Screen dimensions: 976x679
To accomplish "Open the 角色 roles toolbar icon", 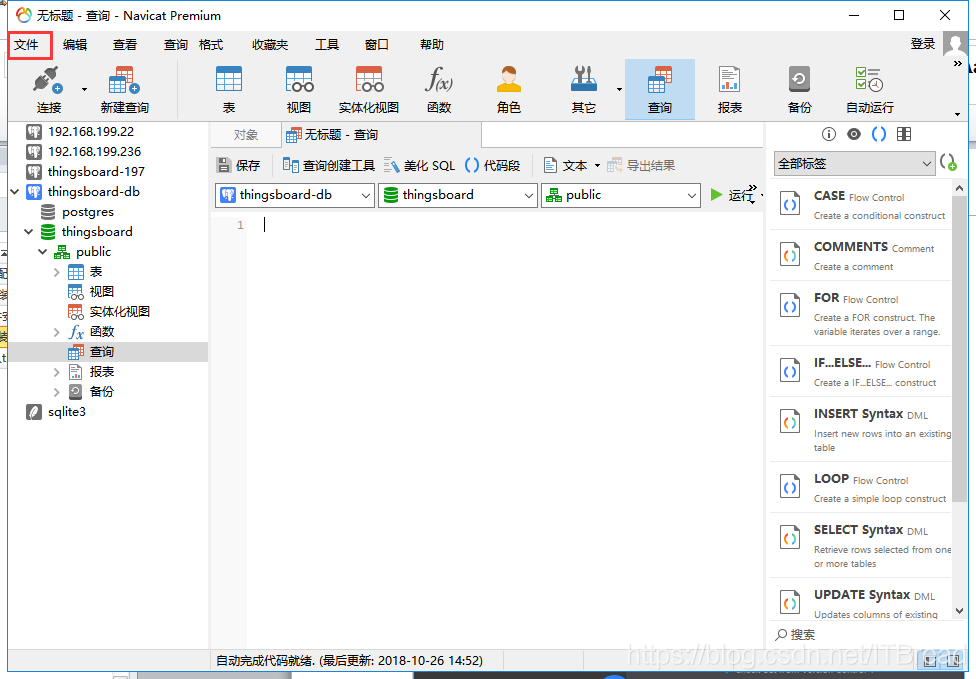I will click(509, 90).
